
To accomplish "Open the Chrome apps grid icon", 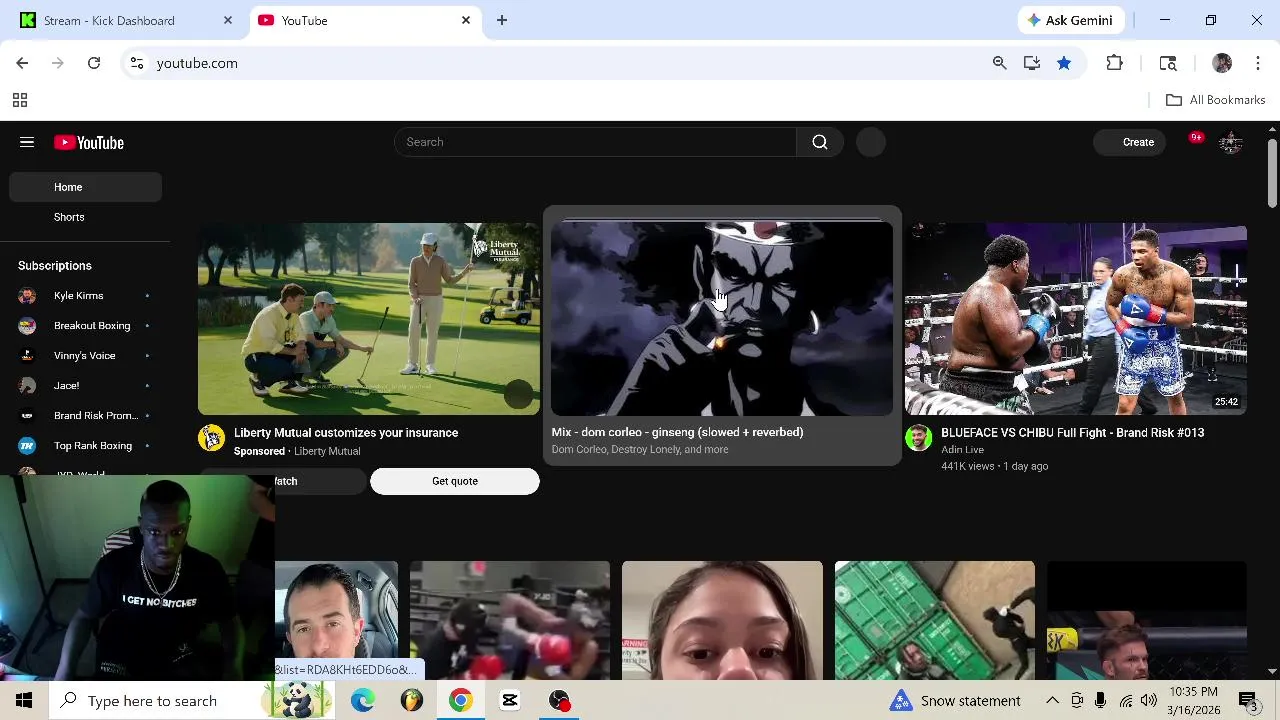I will (x=19, y=100).
